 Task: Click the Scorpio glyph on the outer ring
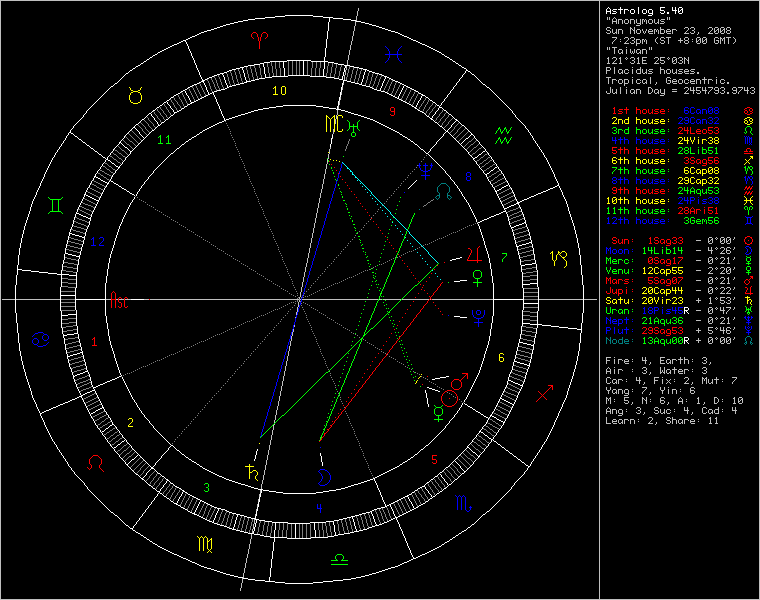click(x=462, y=507)
